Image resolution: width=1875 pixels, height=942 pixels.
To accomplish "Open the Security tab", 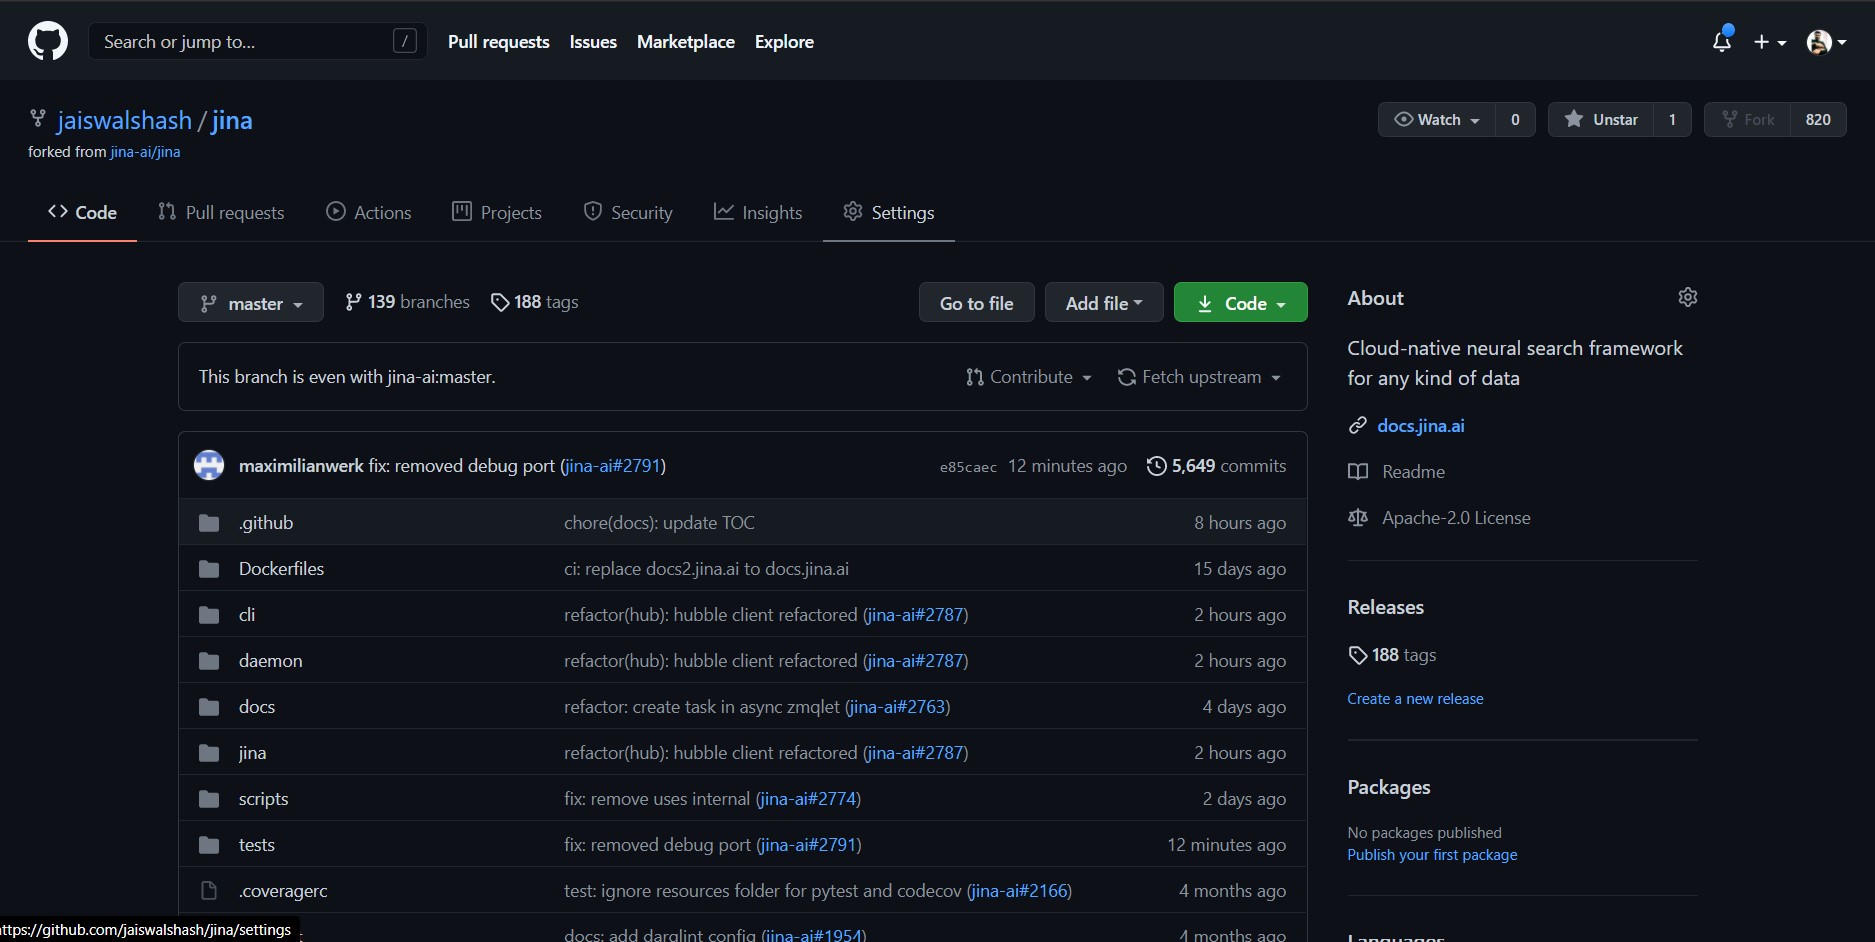I will pyautogui.click(x=628, y=213).
